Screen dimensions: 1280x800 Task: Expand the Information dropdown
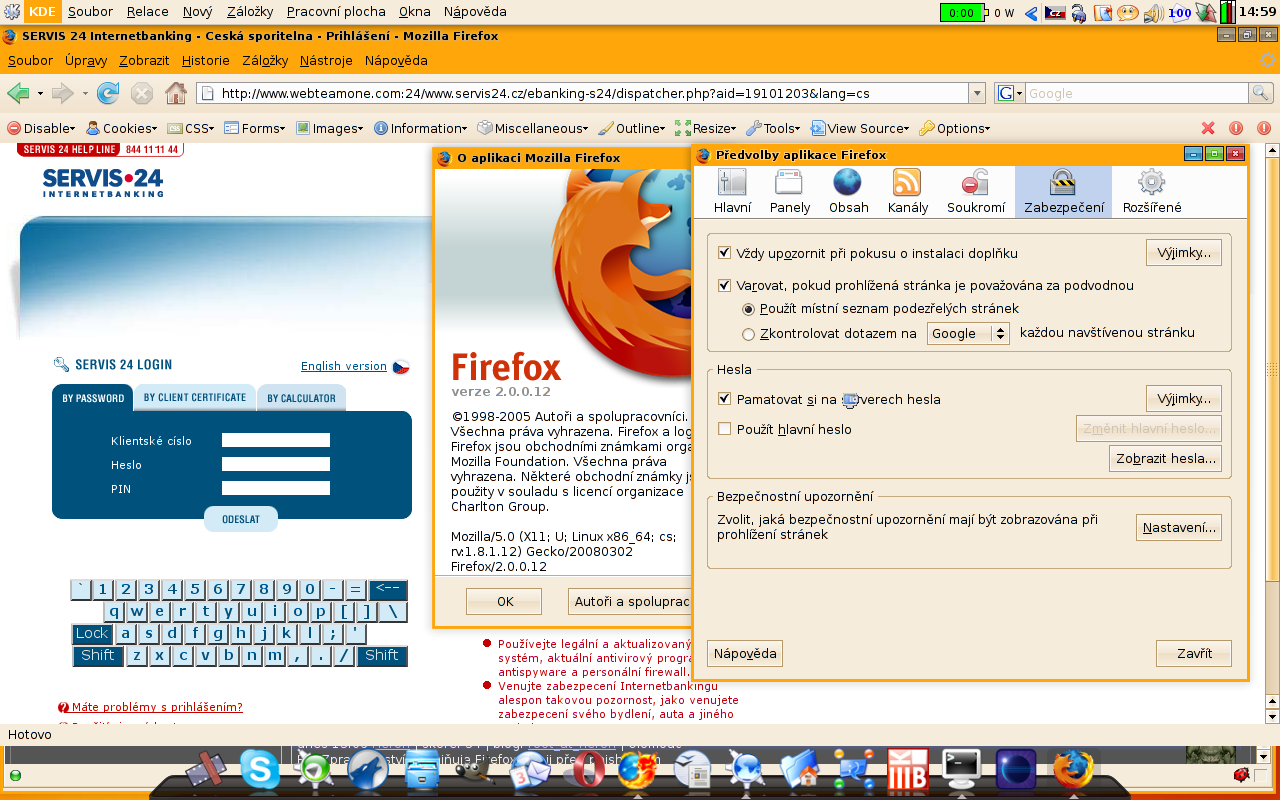(x=420, y=128)
